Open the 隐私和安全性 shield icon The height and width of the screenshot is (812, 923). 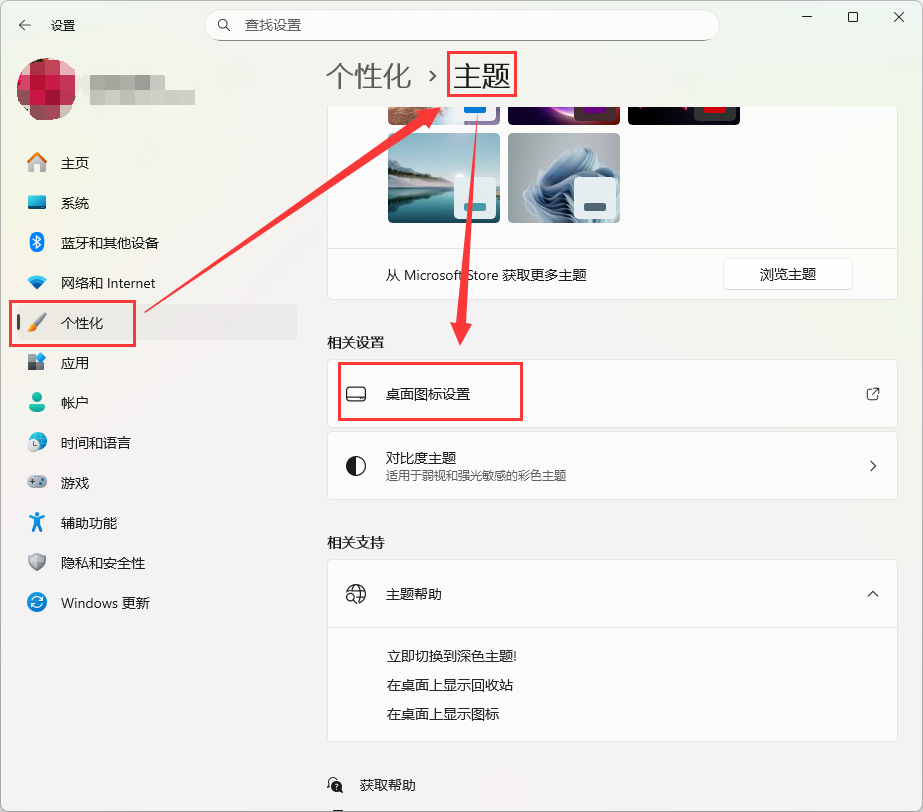pyautogui.click(x=37, y=563)
